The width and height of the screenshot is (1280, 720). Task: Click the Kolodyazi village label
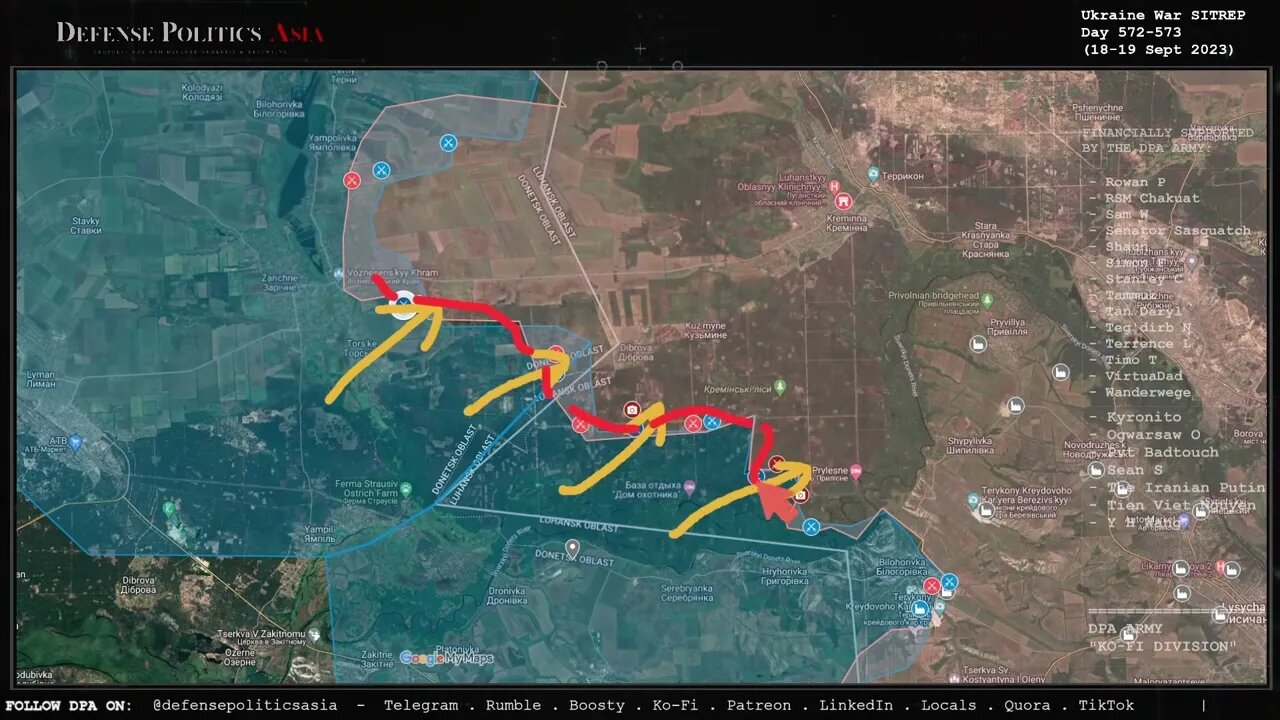coord(201,92)
